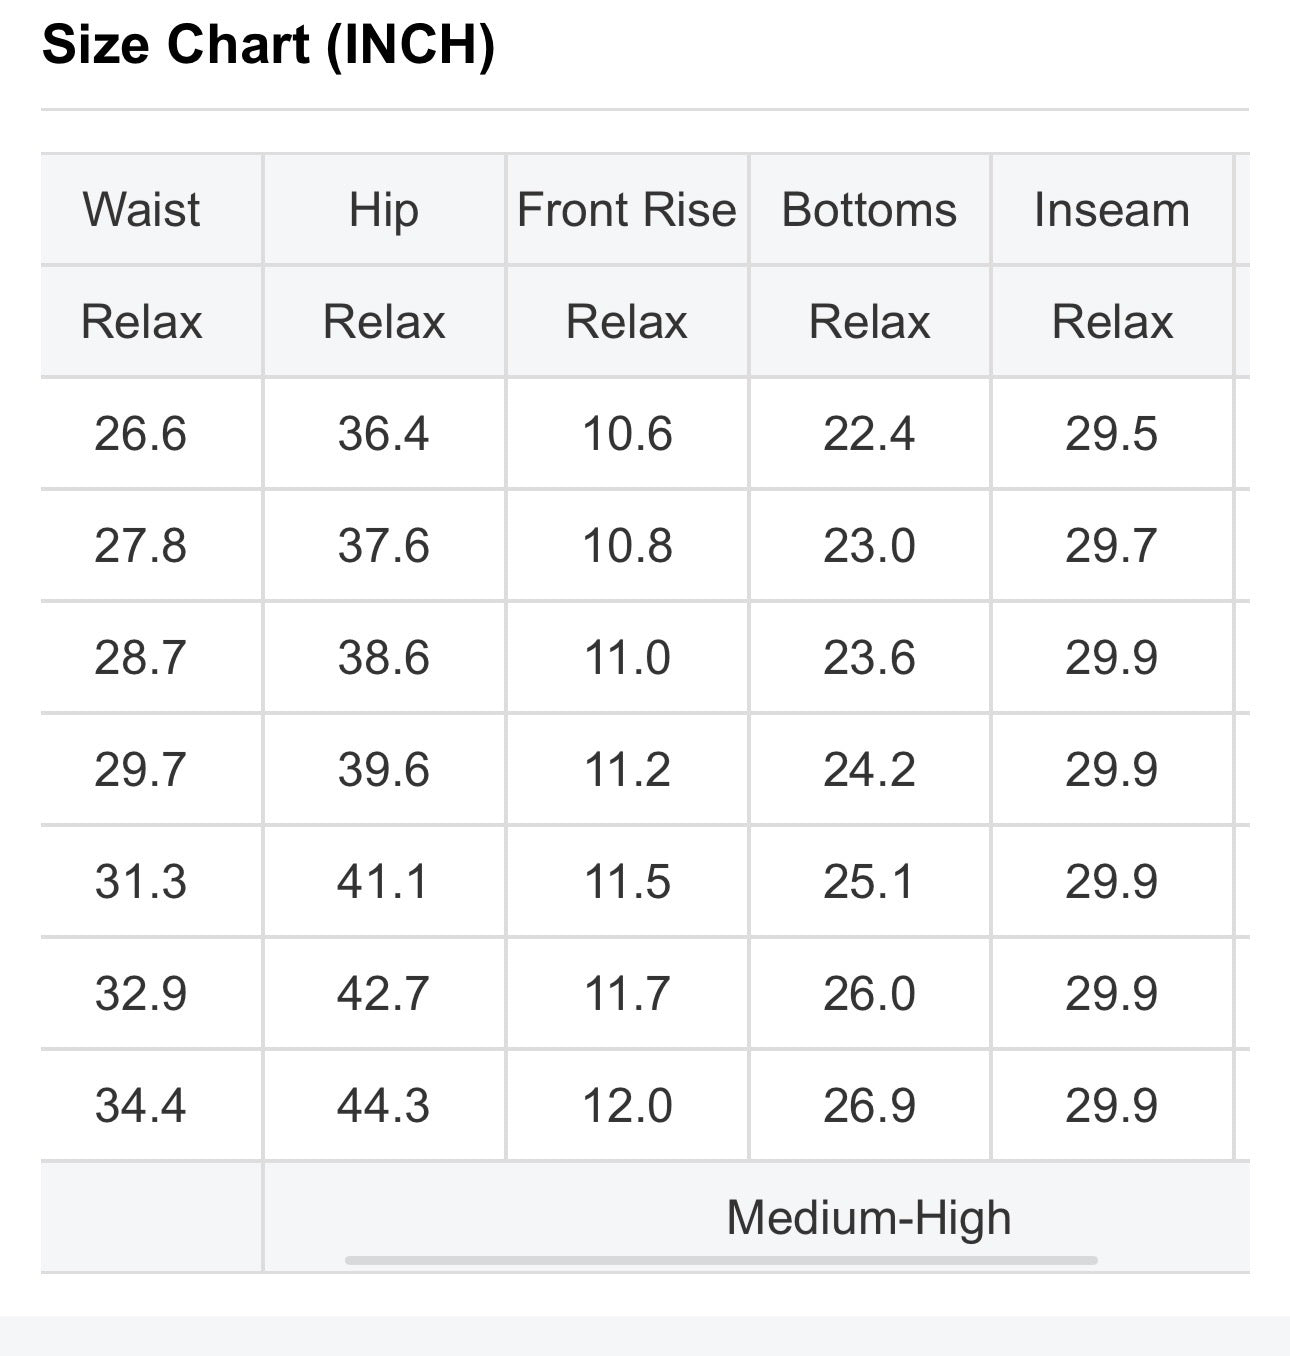This screenshot has height=1356, width=1290.
Task: Click the Front Rise column header
Action: coord(627,210)
